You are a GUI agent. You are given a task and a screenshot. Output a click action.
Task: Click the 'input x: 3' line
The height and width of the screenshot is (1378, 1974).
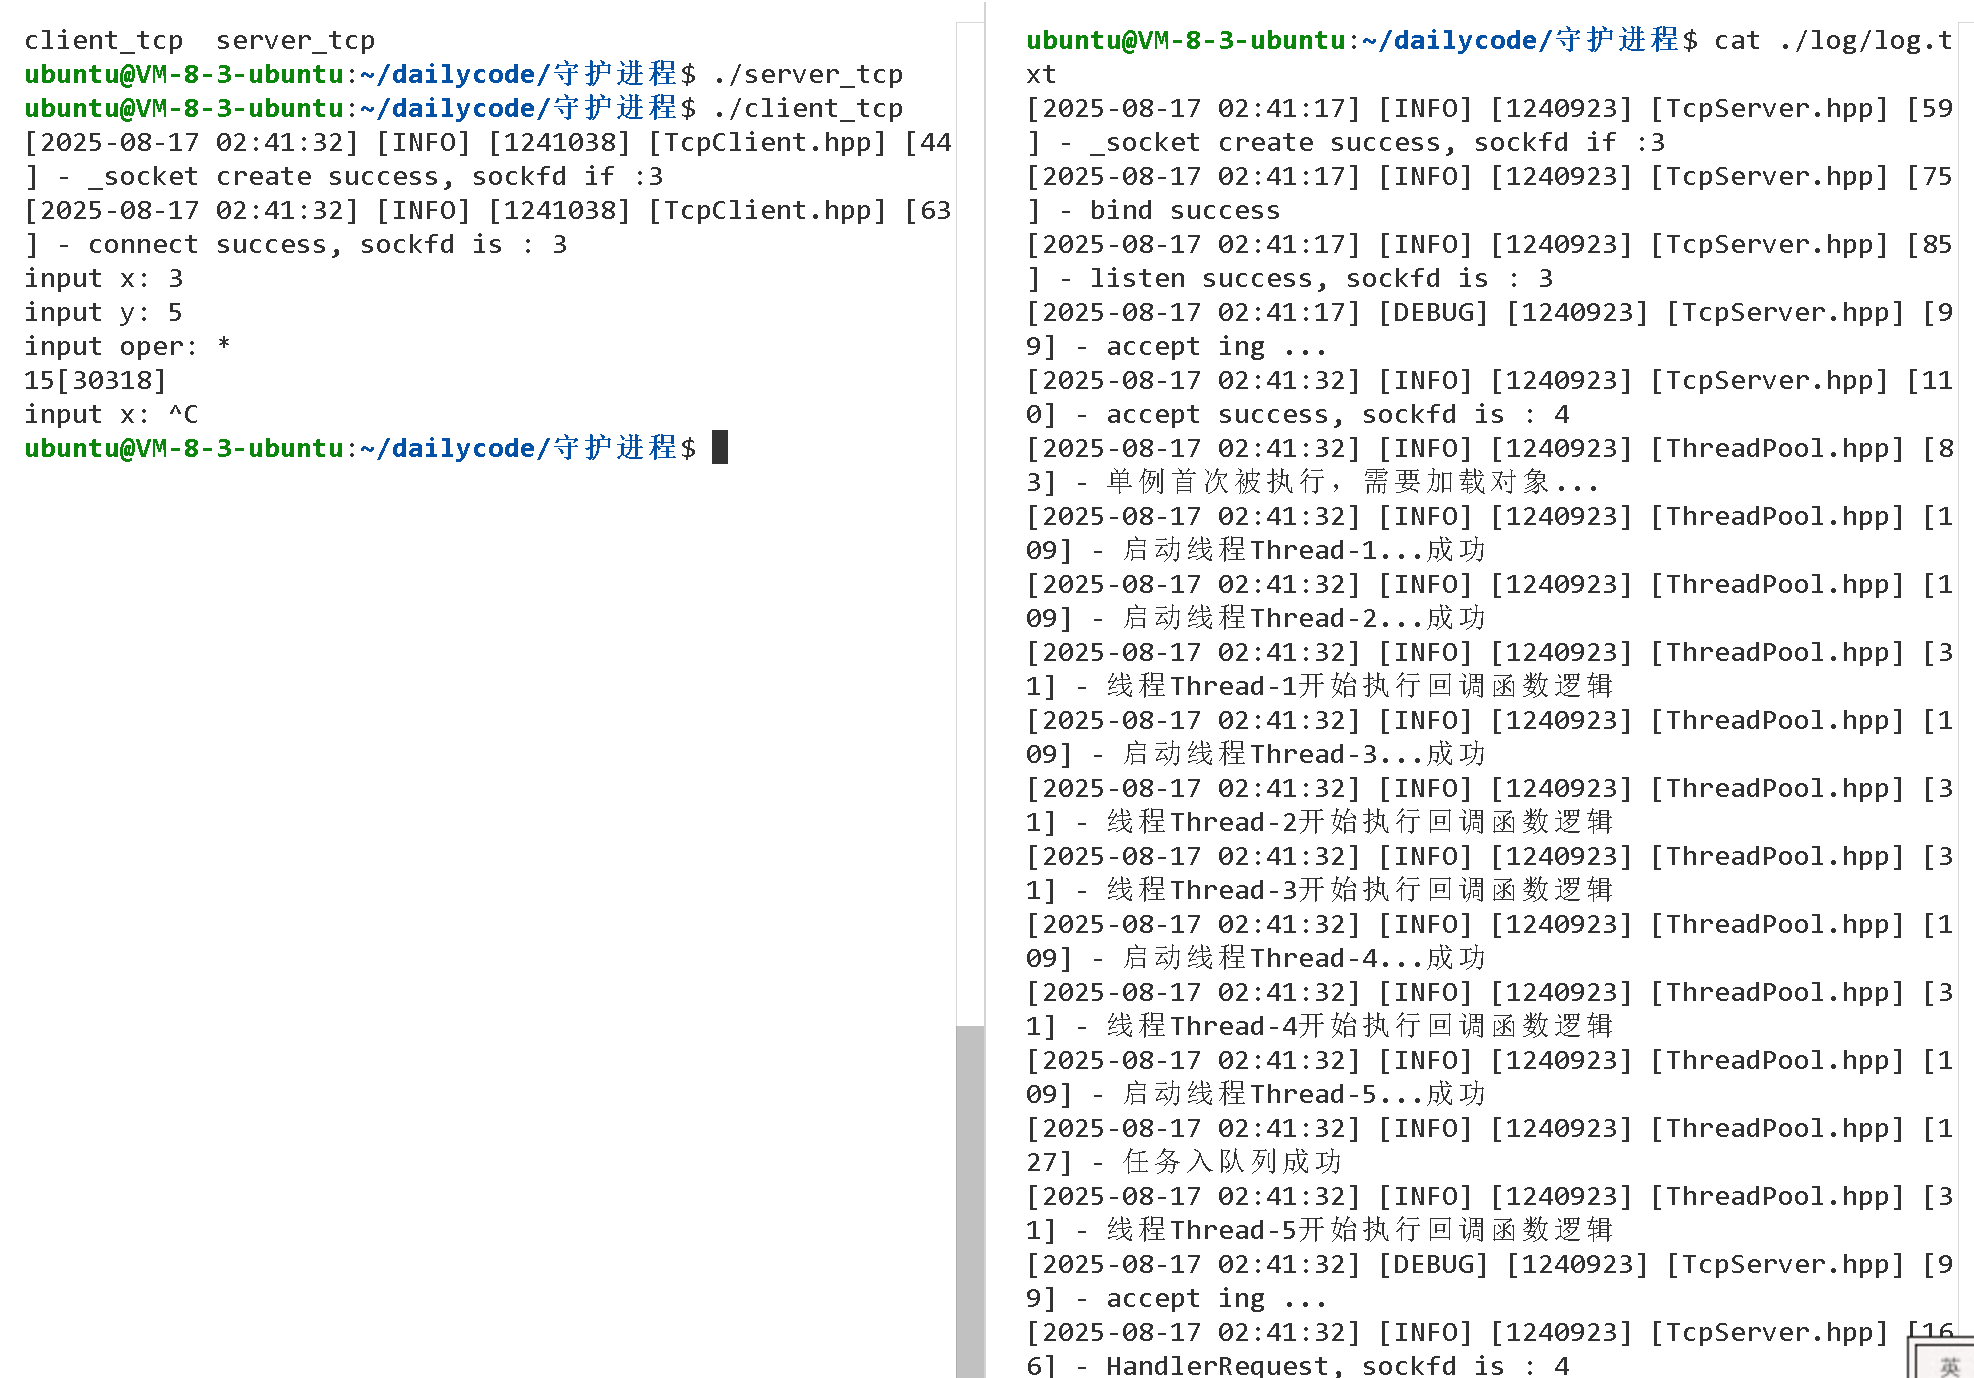coord(103,278)
